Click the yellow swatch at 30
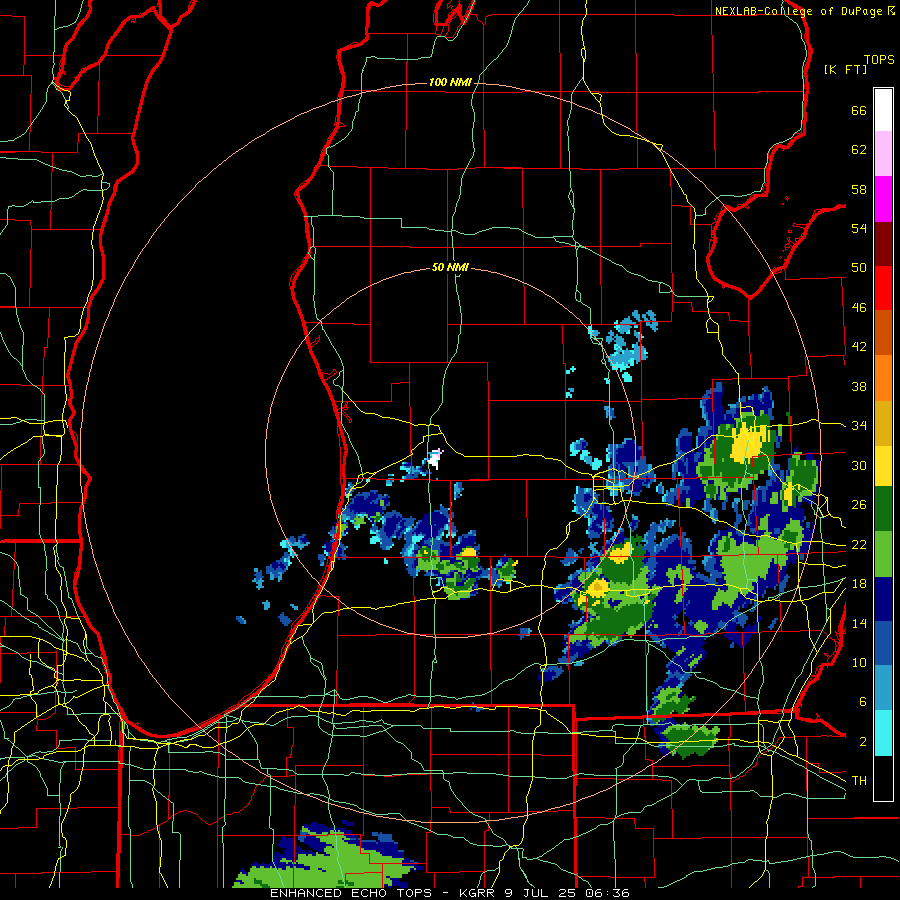 pos(883,466)
